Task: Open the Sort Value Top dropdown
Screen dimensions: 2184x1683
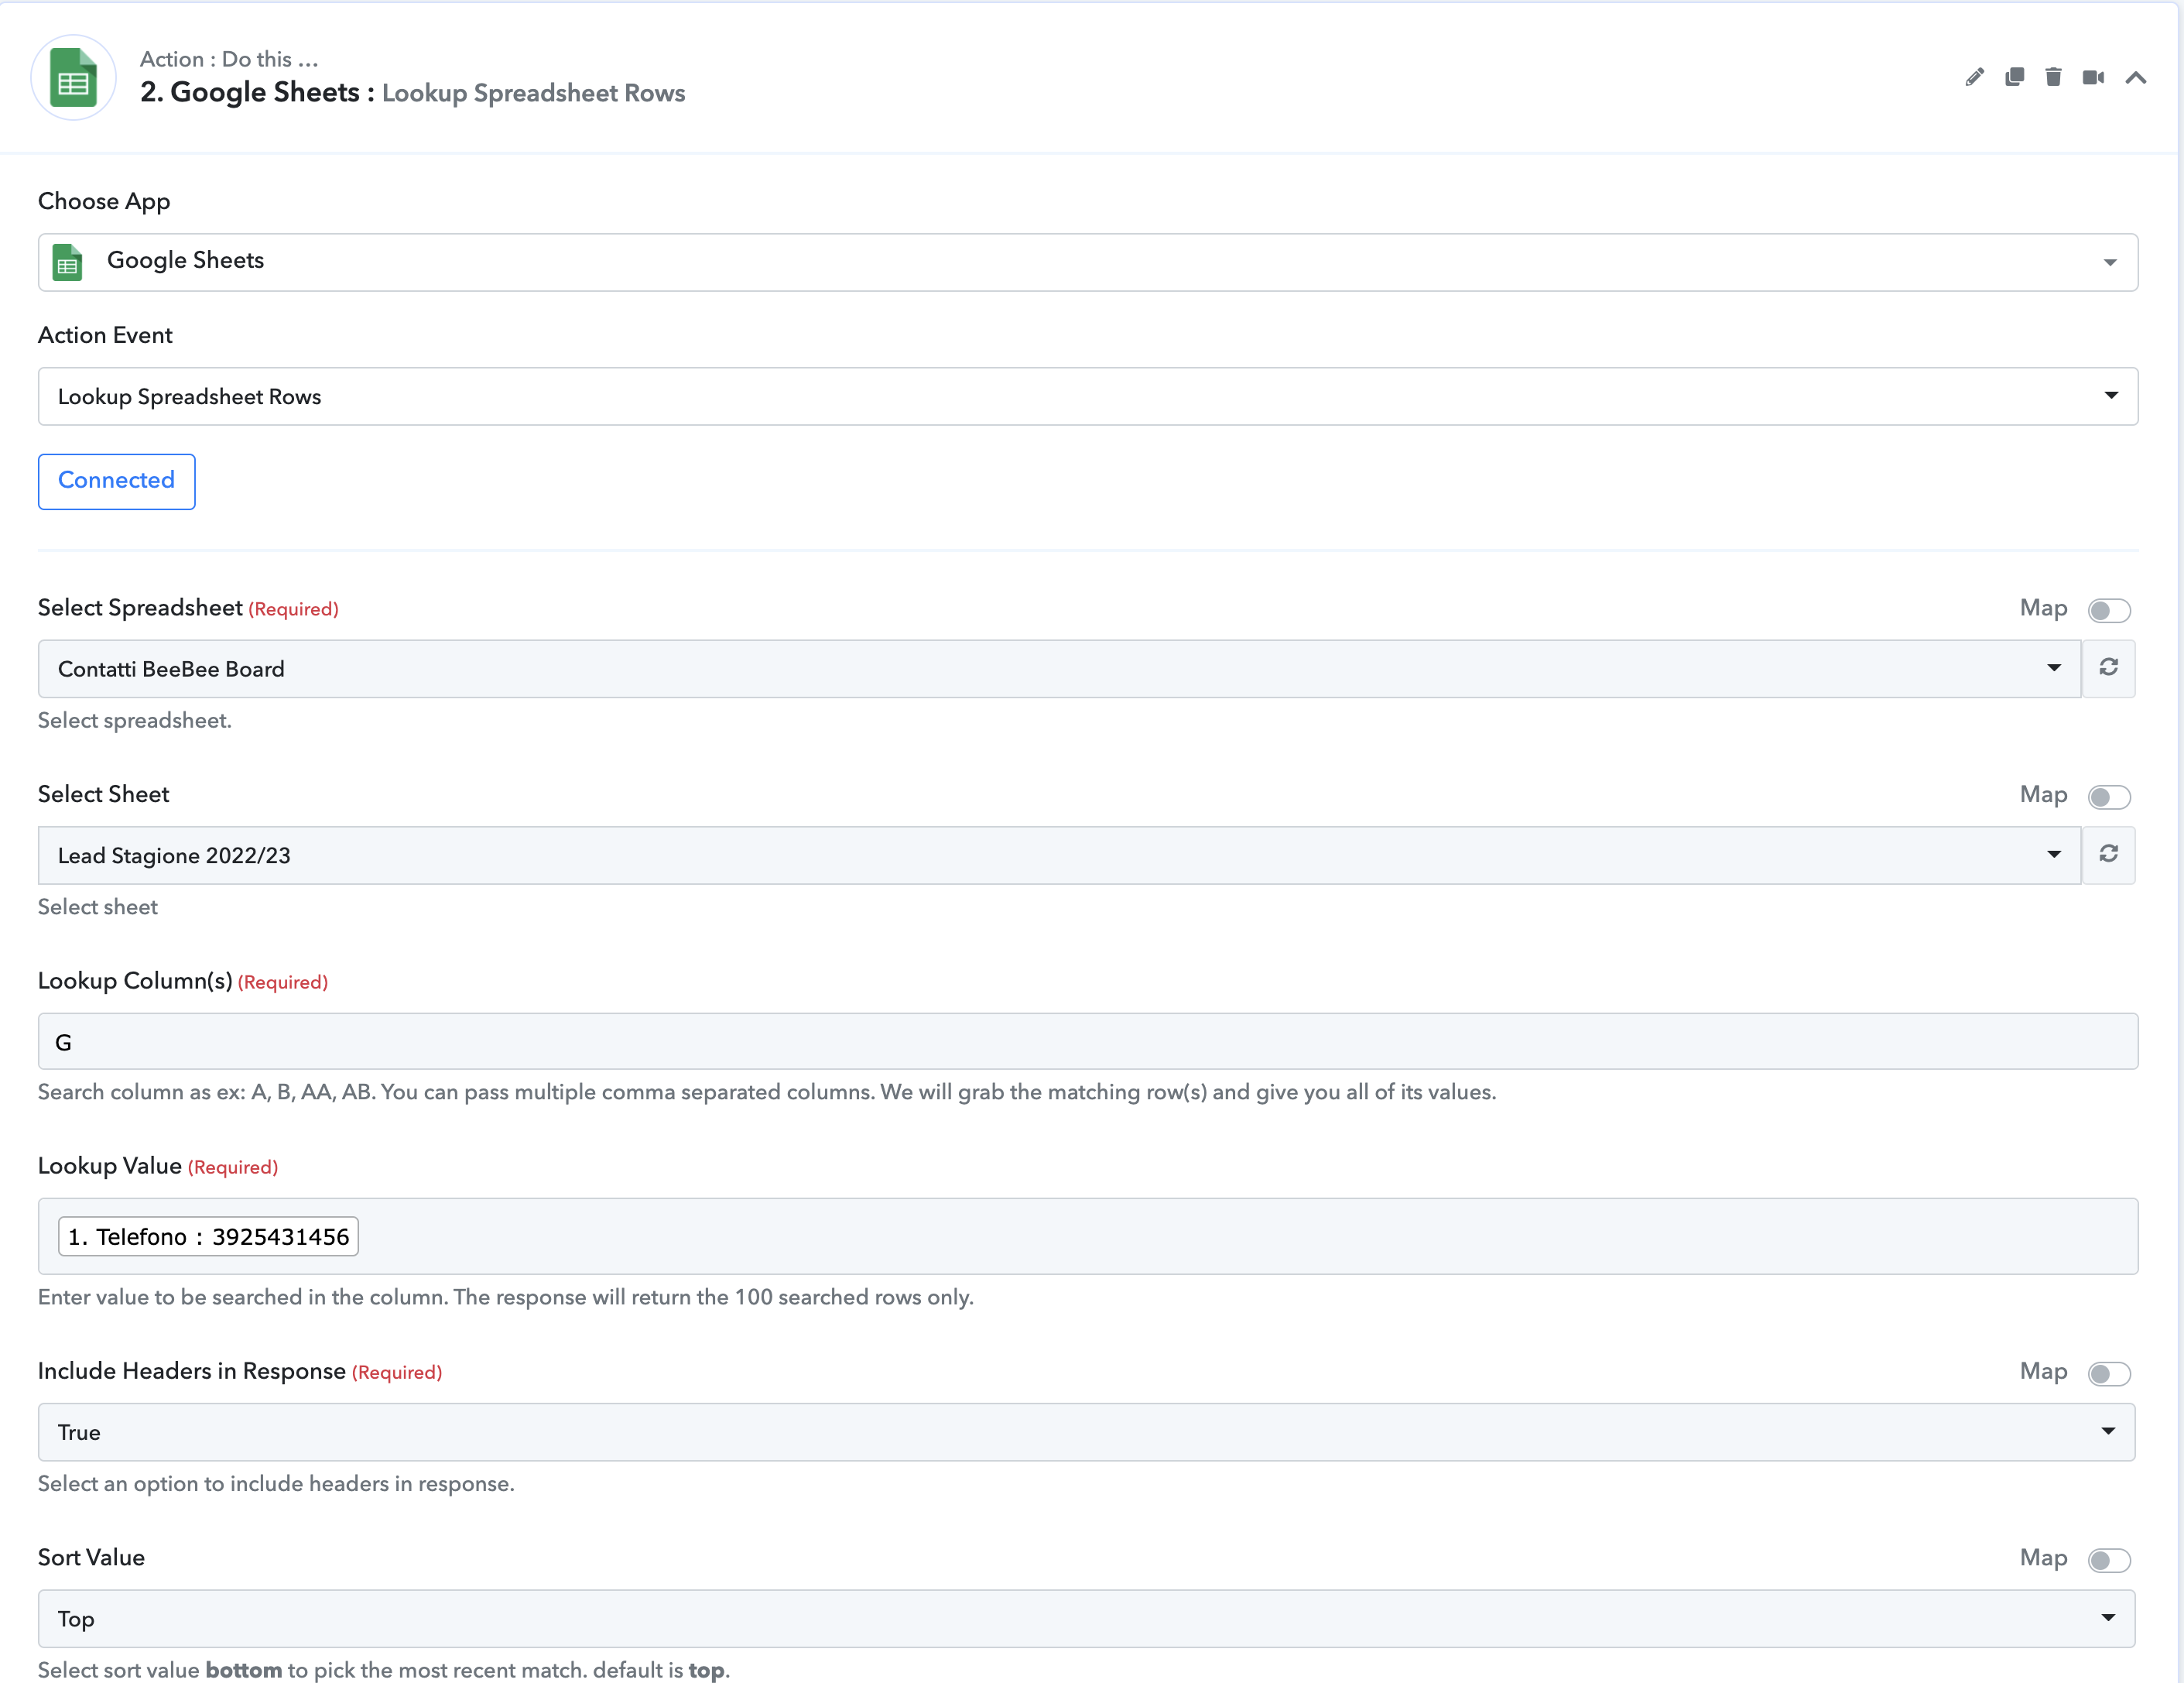Action: 1086,1618
